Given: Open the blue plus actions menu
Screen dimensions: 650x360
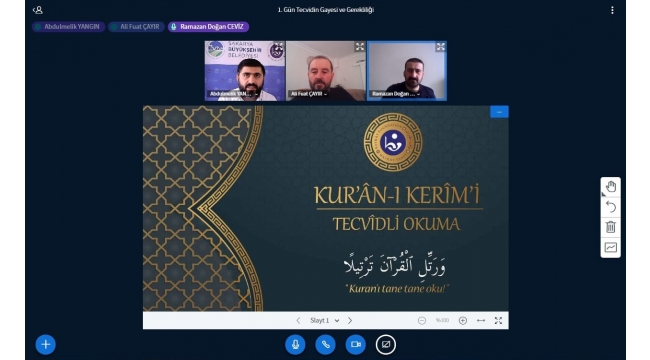Looking at the screenshot, I should tap(46, 345).
